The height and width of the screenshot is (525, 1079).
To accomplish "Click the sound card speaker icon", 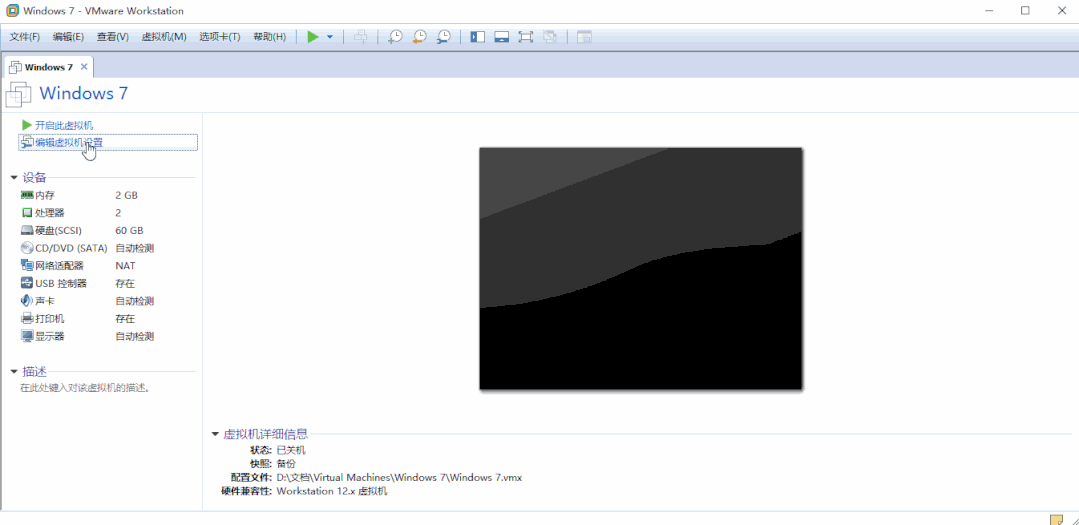I will 28,301.
